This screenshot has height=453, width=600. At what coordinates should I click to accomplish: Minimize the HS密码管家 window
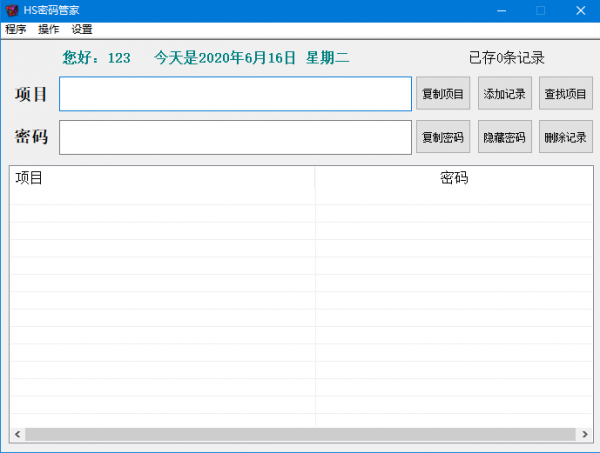(x=501, y=11)
